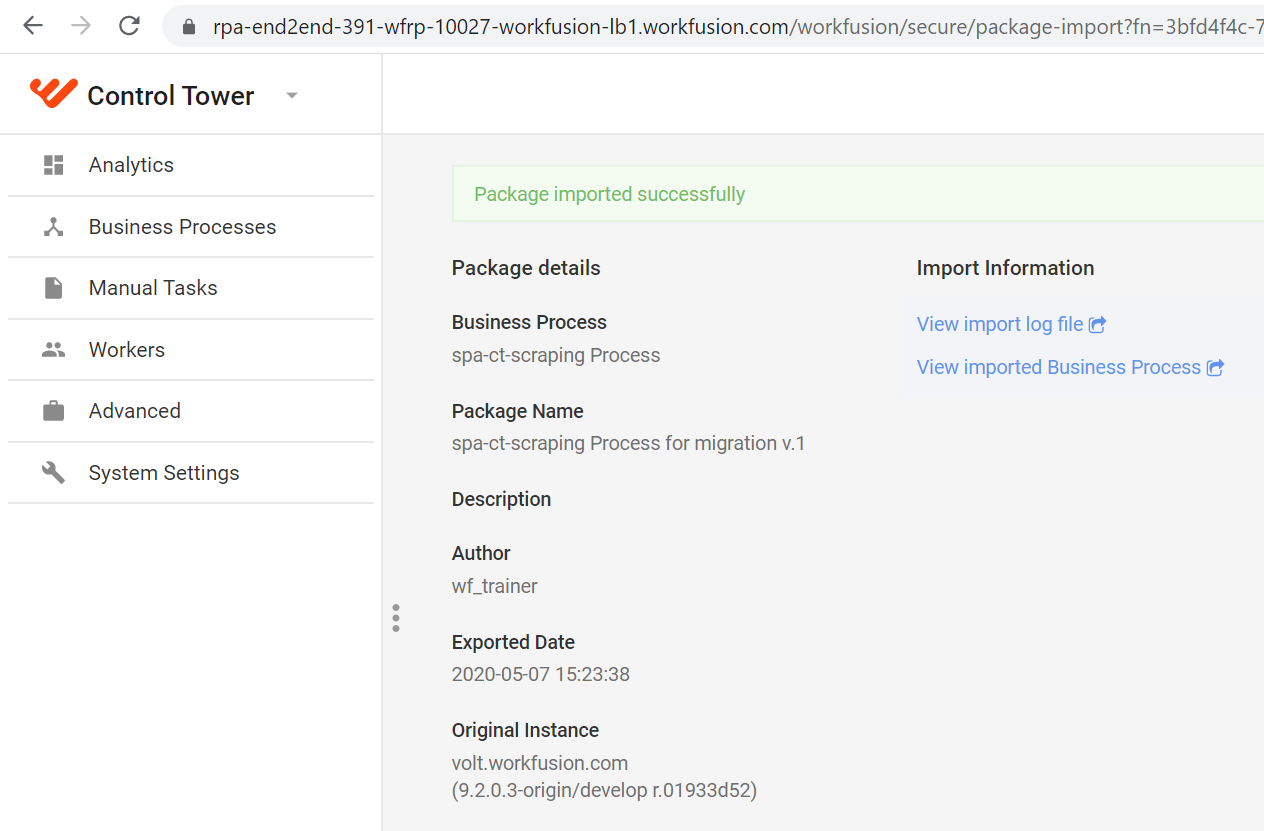Image resolution: width=1264 pixels, height=831 pixels.
Task: Click the 'Exported Date' label
Action: (x=513, y=642)
